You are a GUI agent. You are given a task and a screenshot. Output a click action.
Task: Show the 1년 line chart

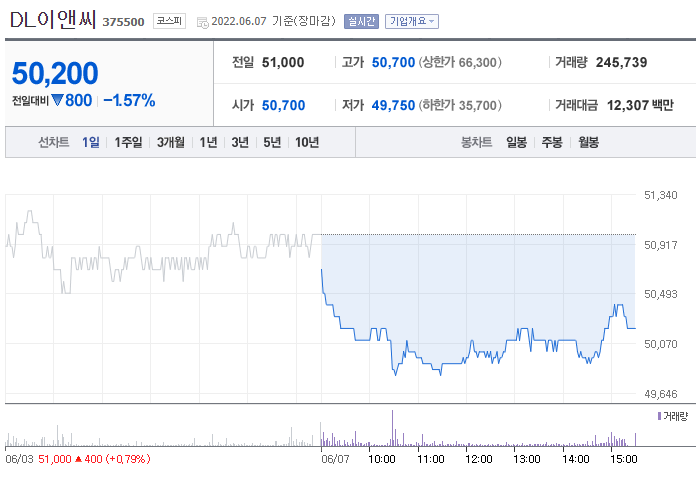coord(208,142)
